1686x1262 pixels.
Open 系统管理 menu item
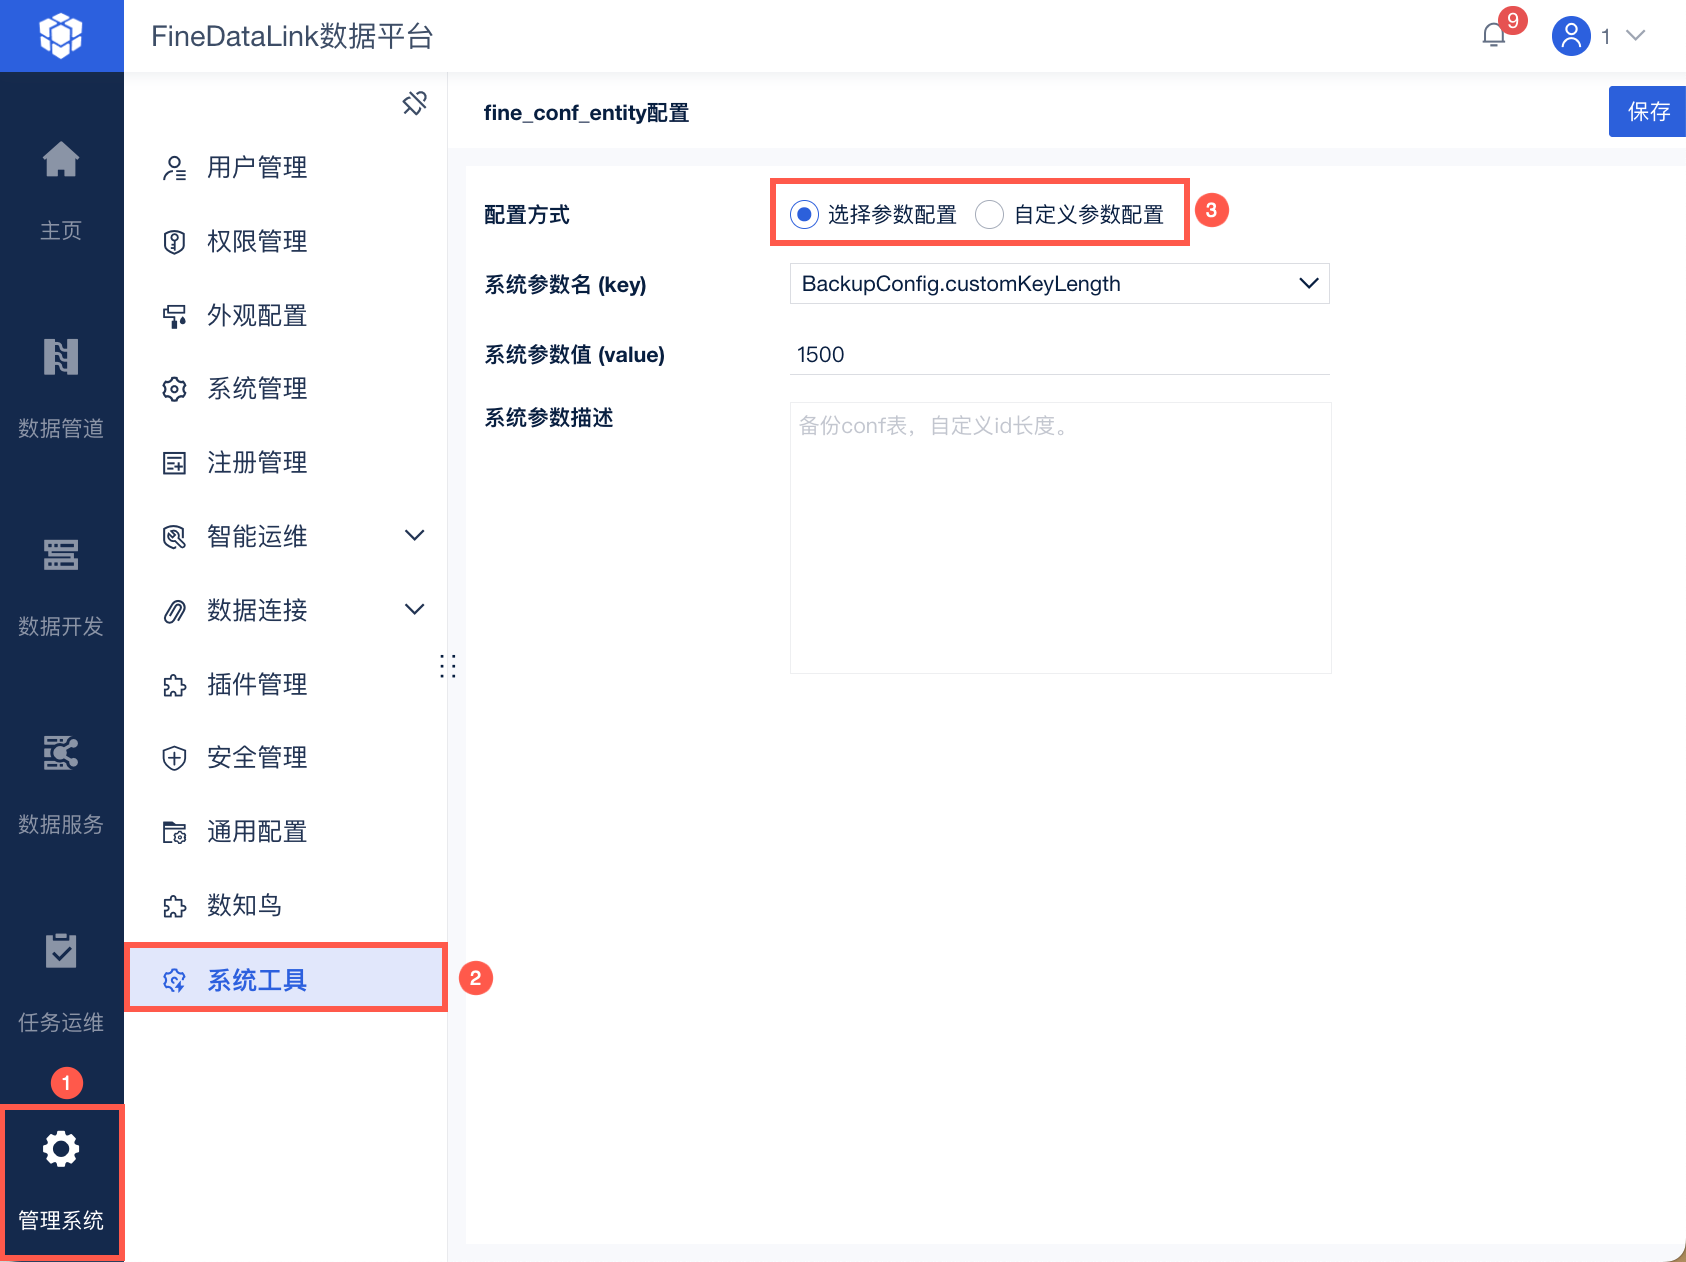286,389
